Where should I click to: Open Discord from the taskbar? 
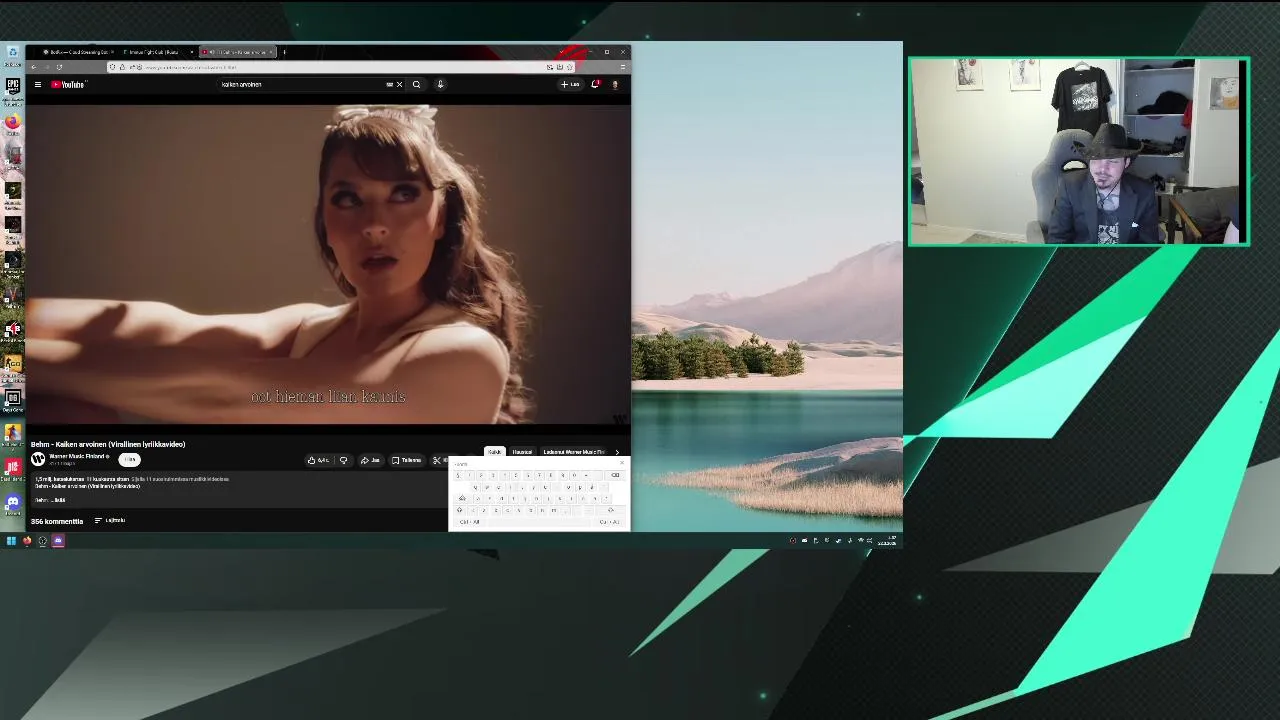[x=58, y=541]
